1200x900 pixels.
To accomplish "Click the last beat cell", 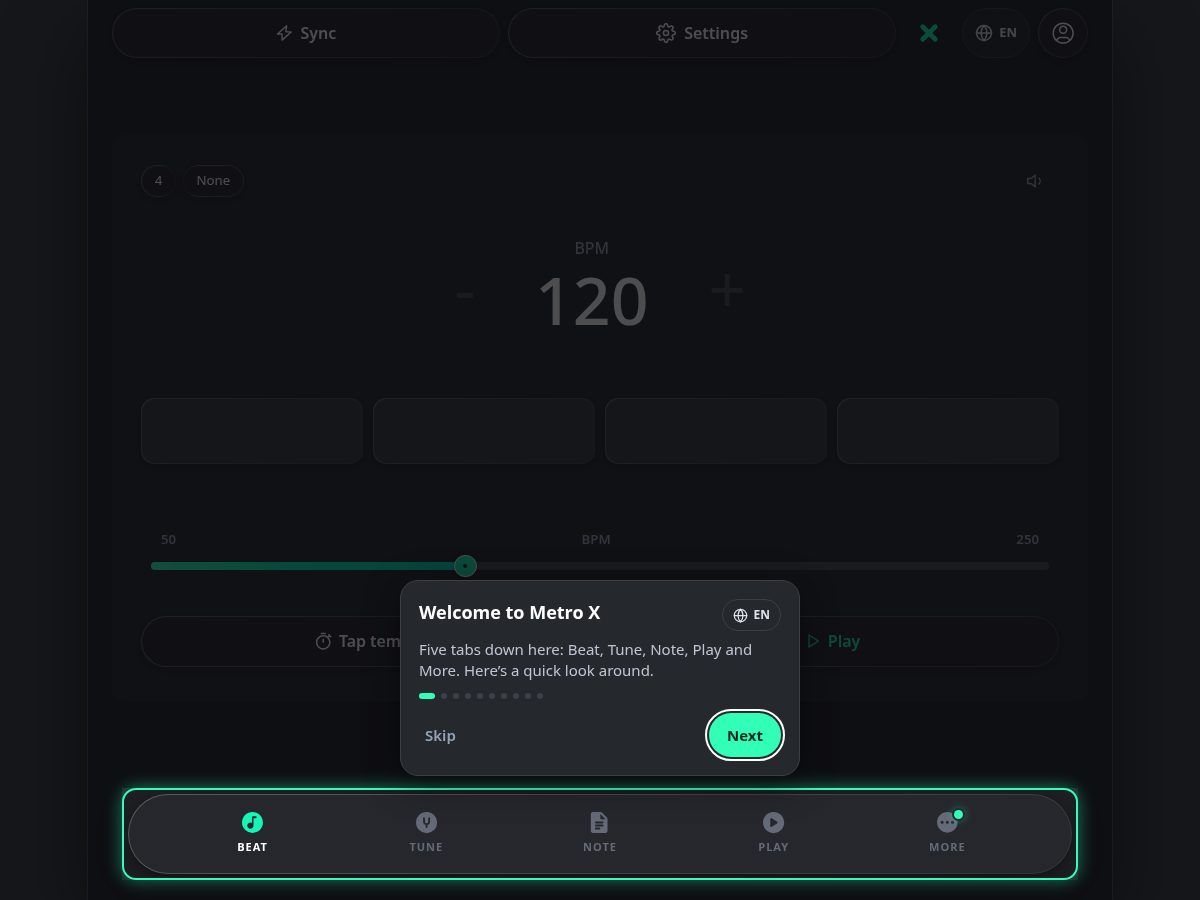I will 948,431.
